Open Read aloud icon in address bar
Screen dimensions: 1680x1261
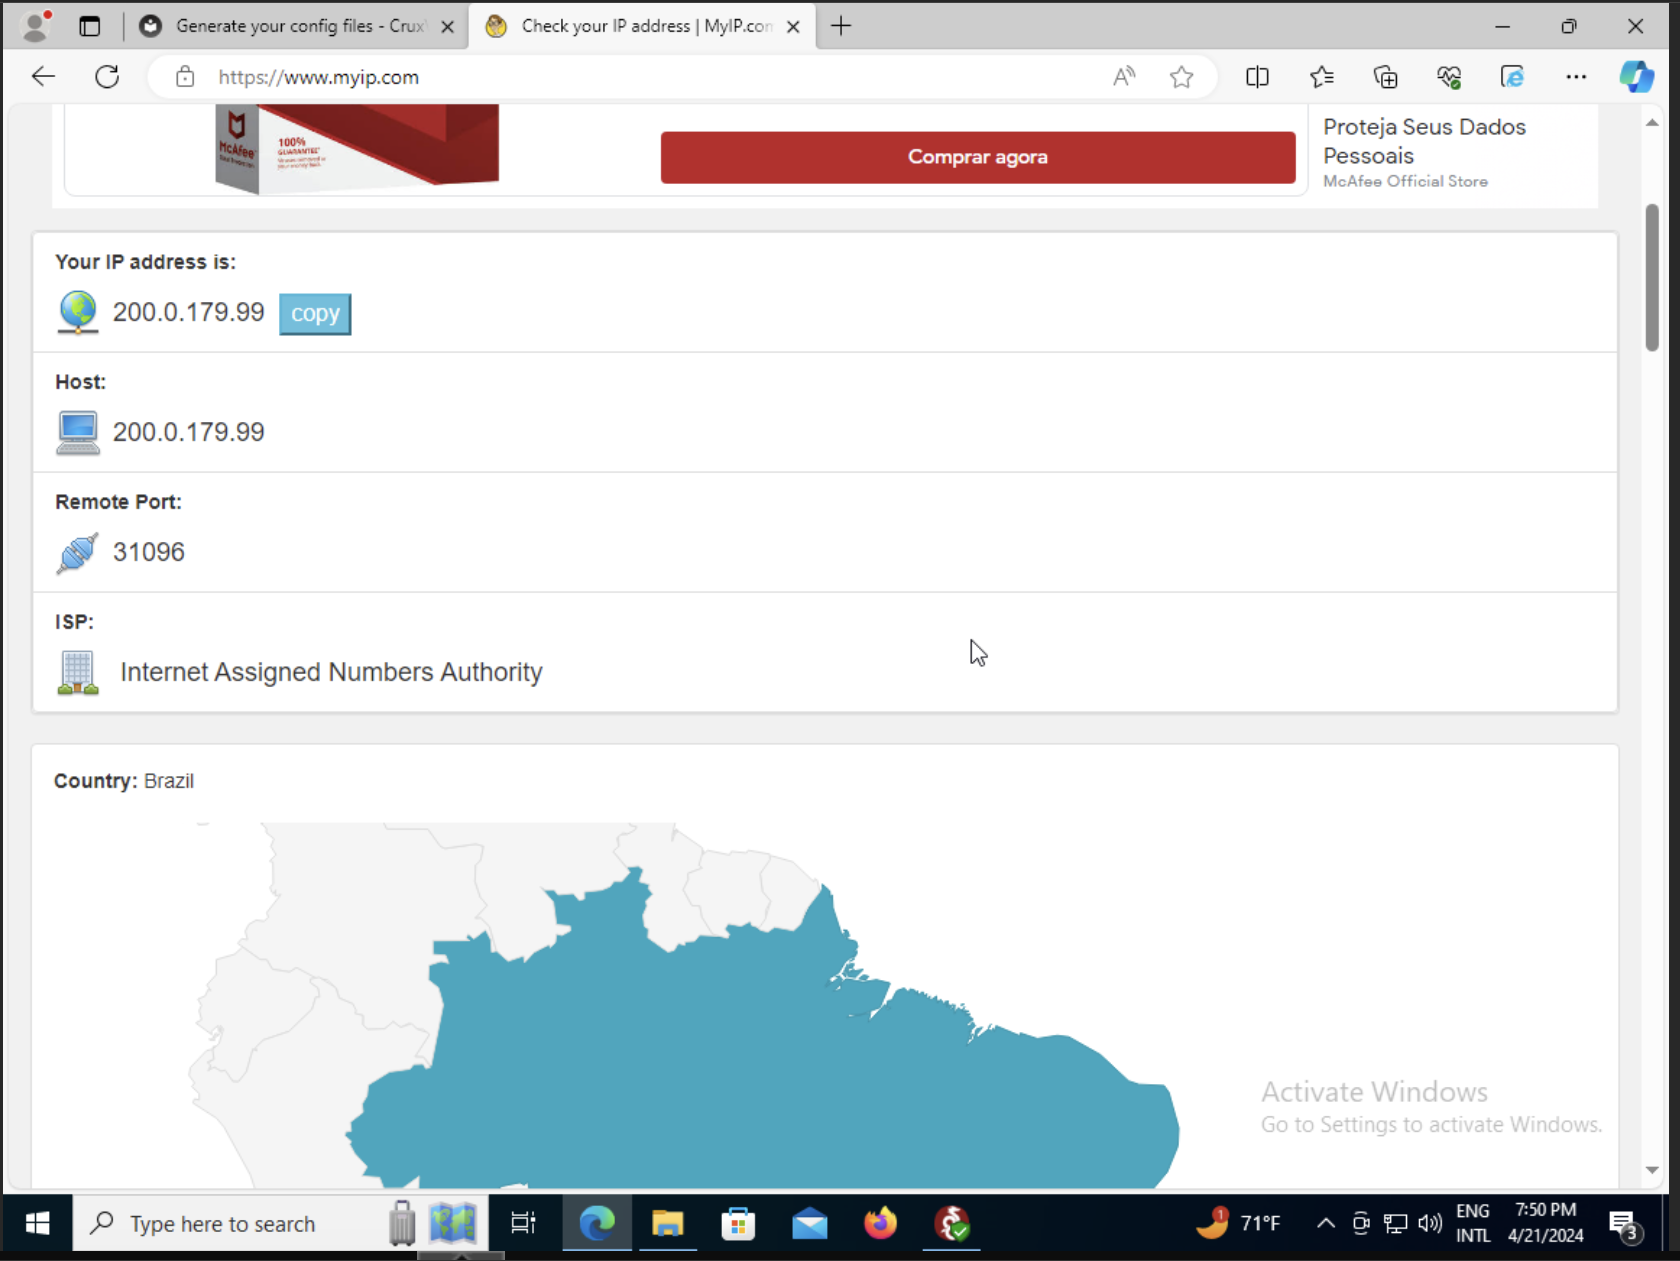pyautogui.click(x=1124, y=77)
